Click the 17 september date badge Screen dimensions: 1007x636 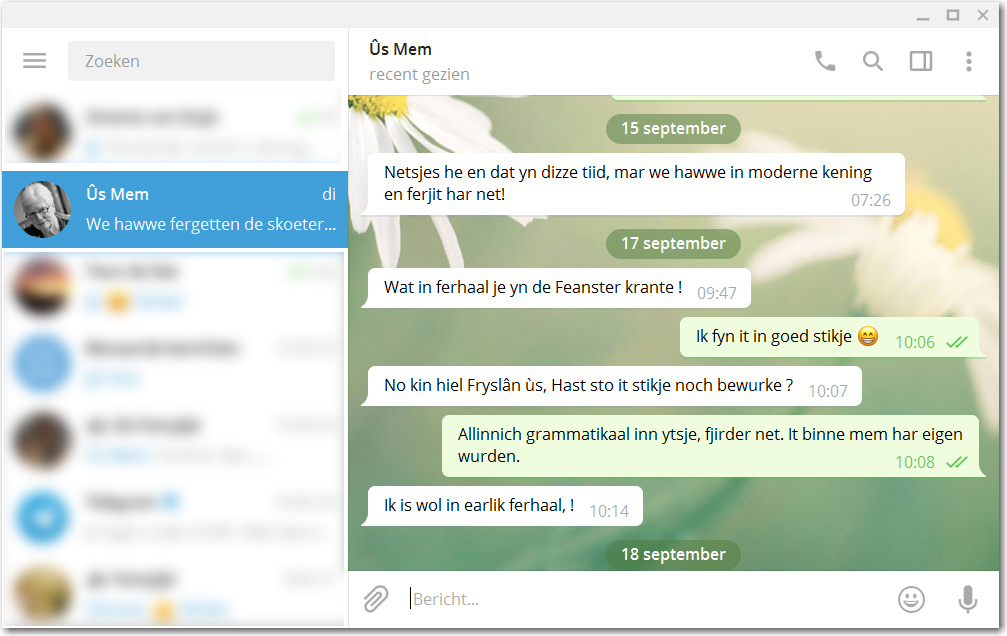coord(673,243)
